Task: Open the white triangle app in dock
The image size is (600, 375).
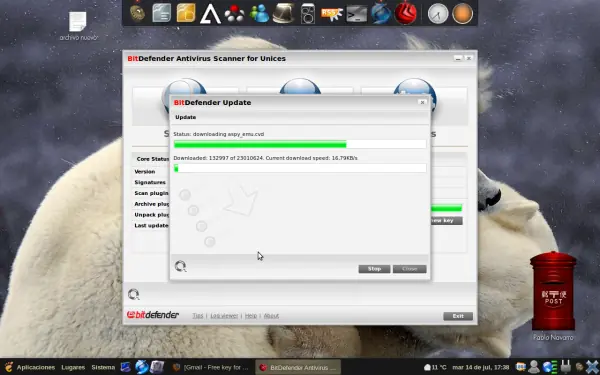Action: (x=210, y=14)
